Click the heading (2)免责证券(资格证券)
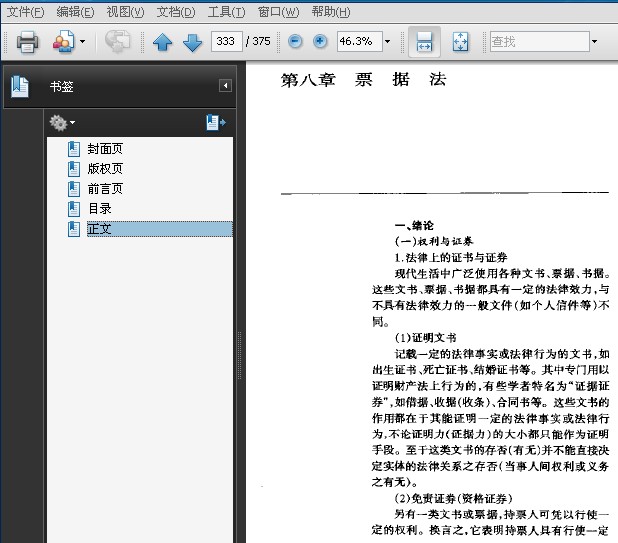 454,499
